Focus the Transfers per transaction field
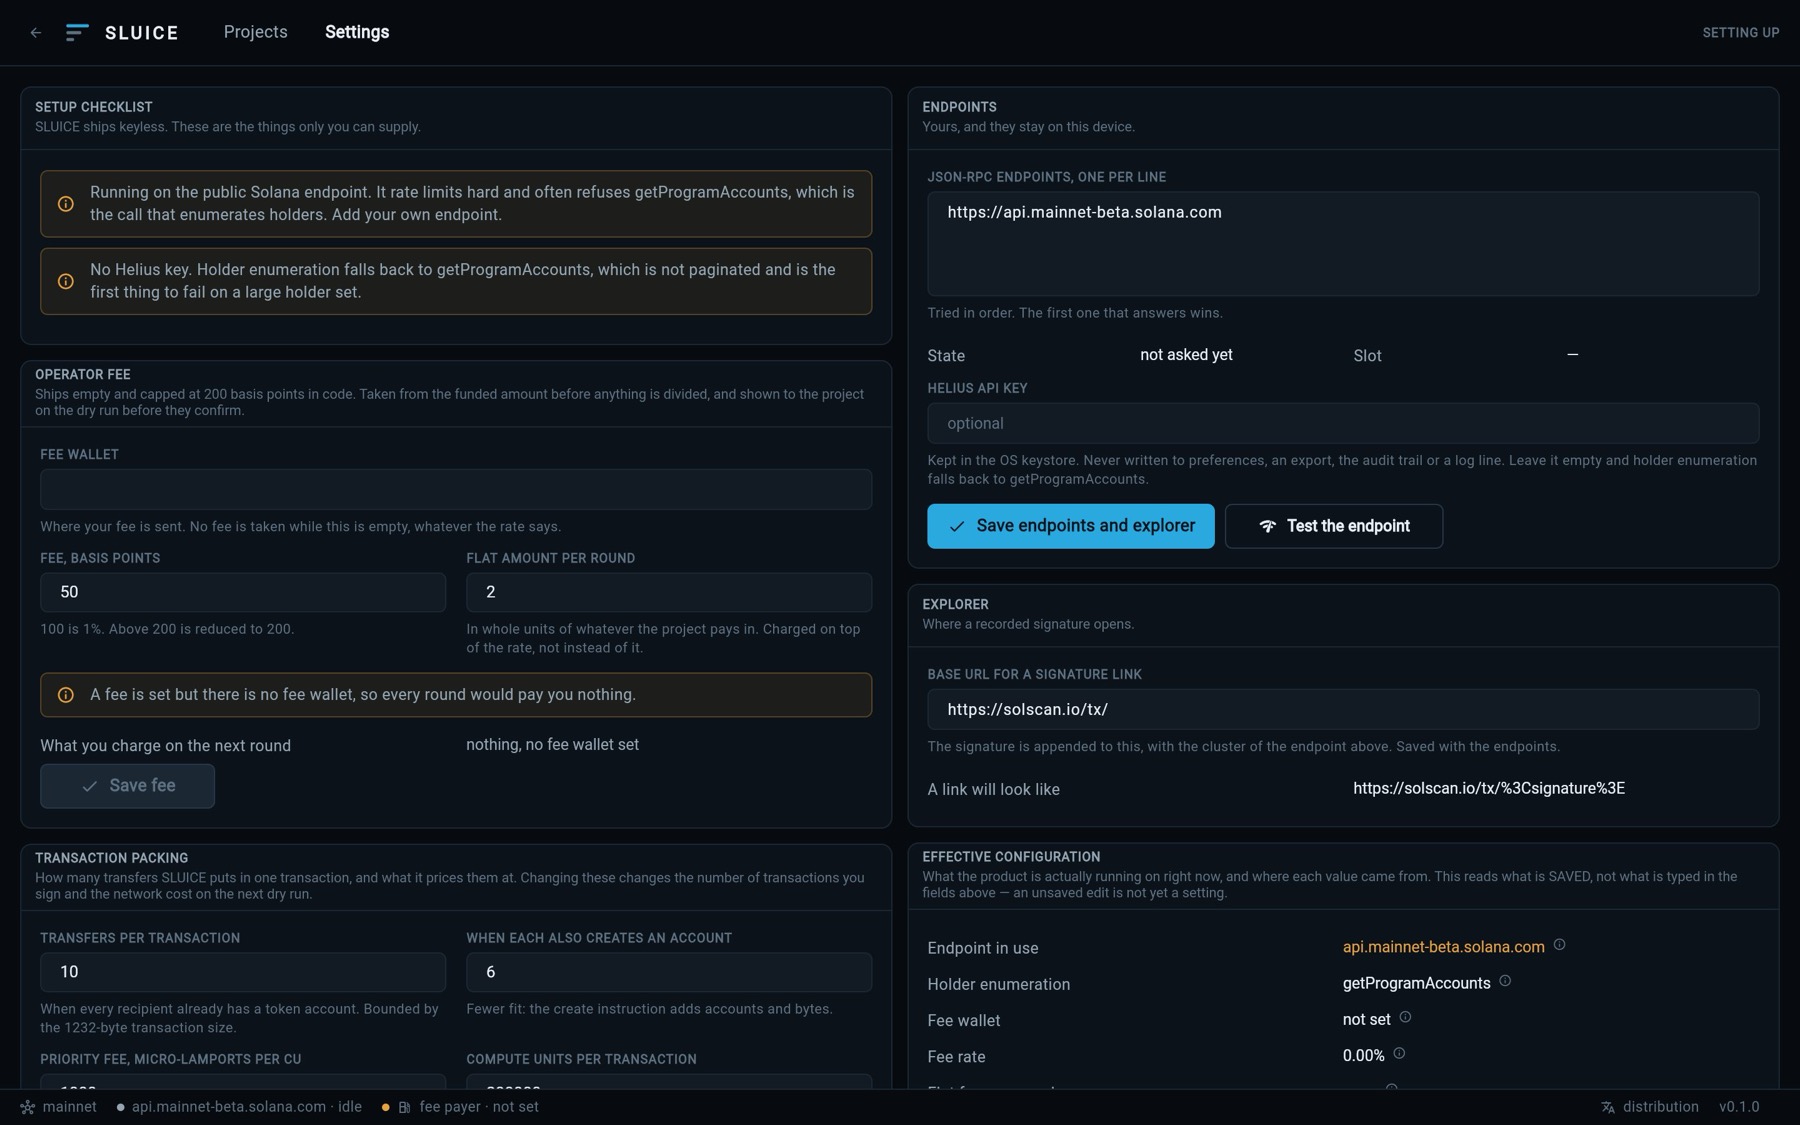The height and width of the screenshot is (1125, 1800). (x=243, y=972)
